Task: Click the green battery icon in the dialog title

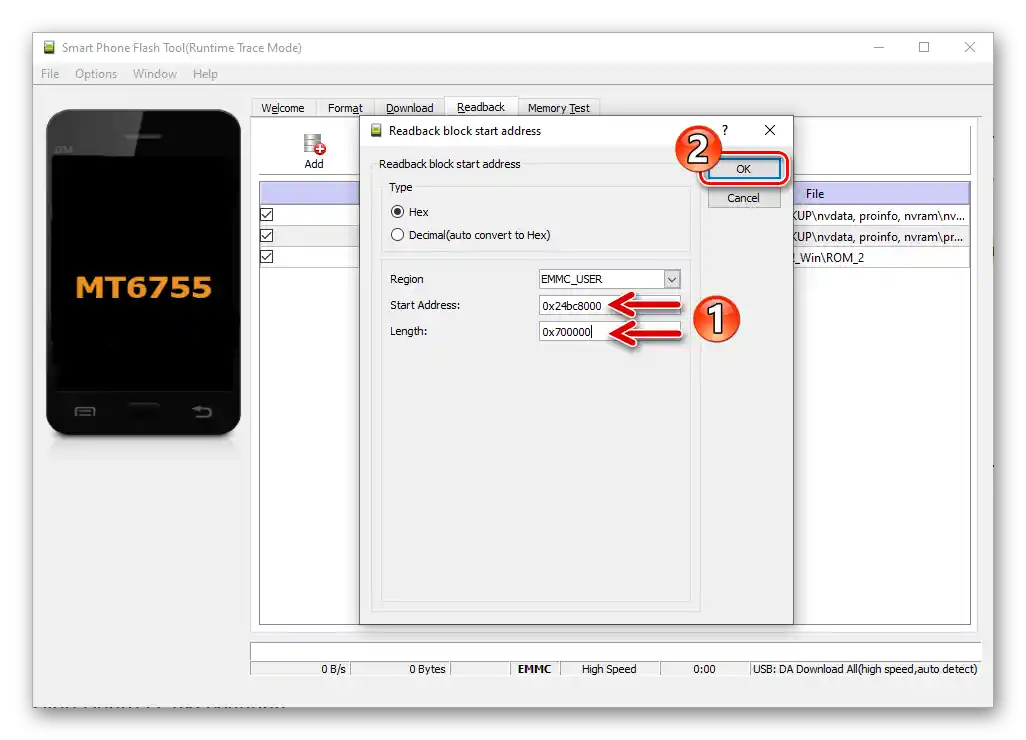Action: [x=377, y=130]
